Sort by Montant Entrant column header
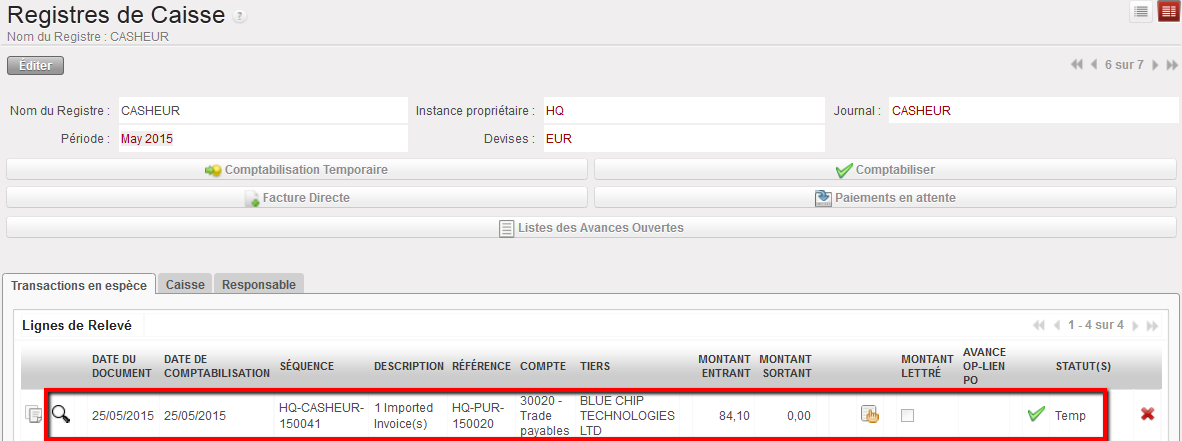The image size is (1182, 441). [x=724, y=366]
